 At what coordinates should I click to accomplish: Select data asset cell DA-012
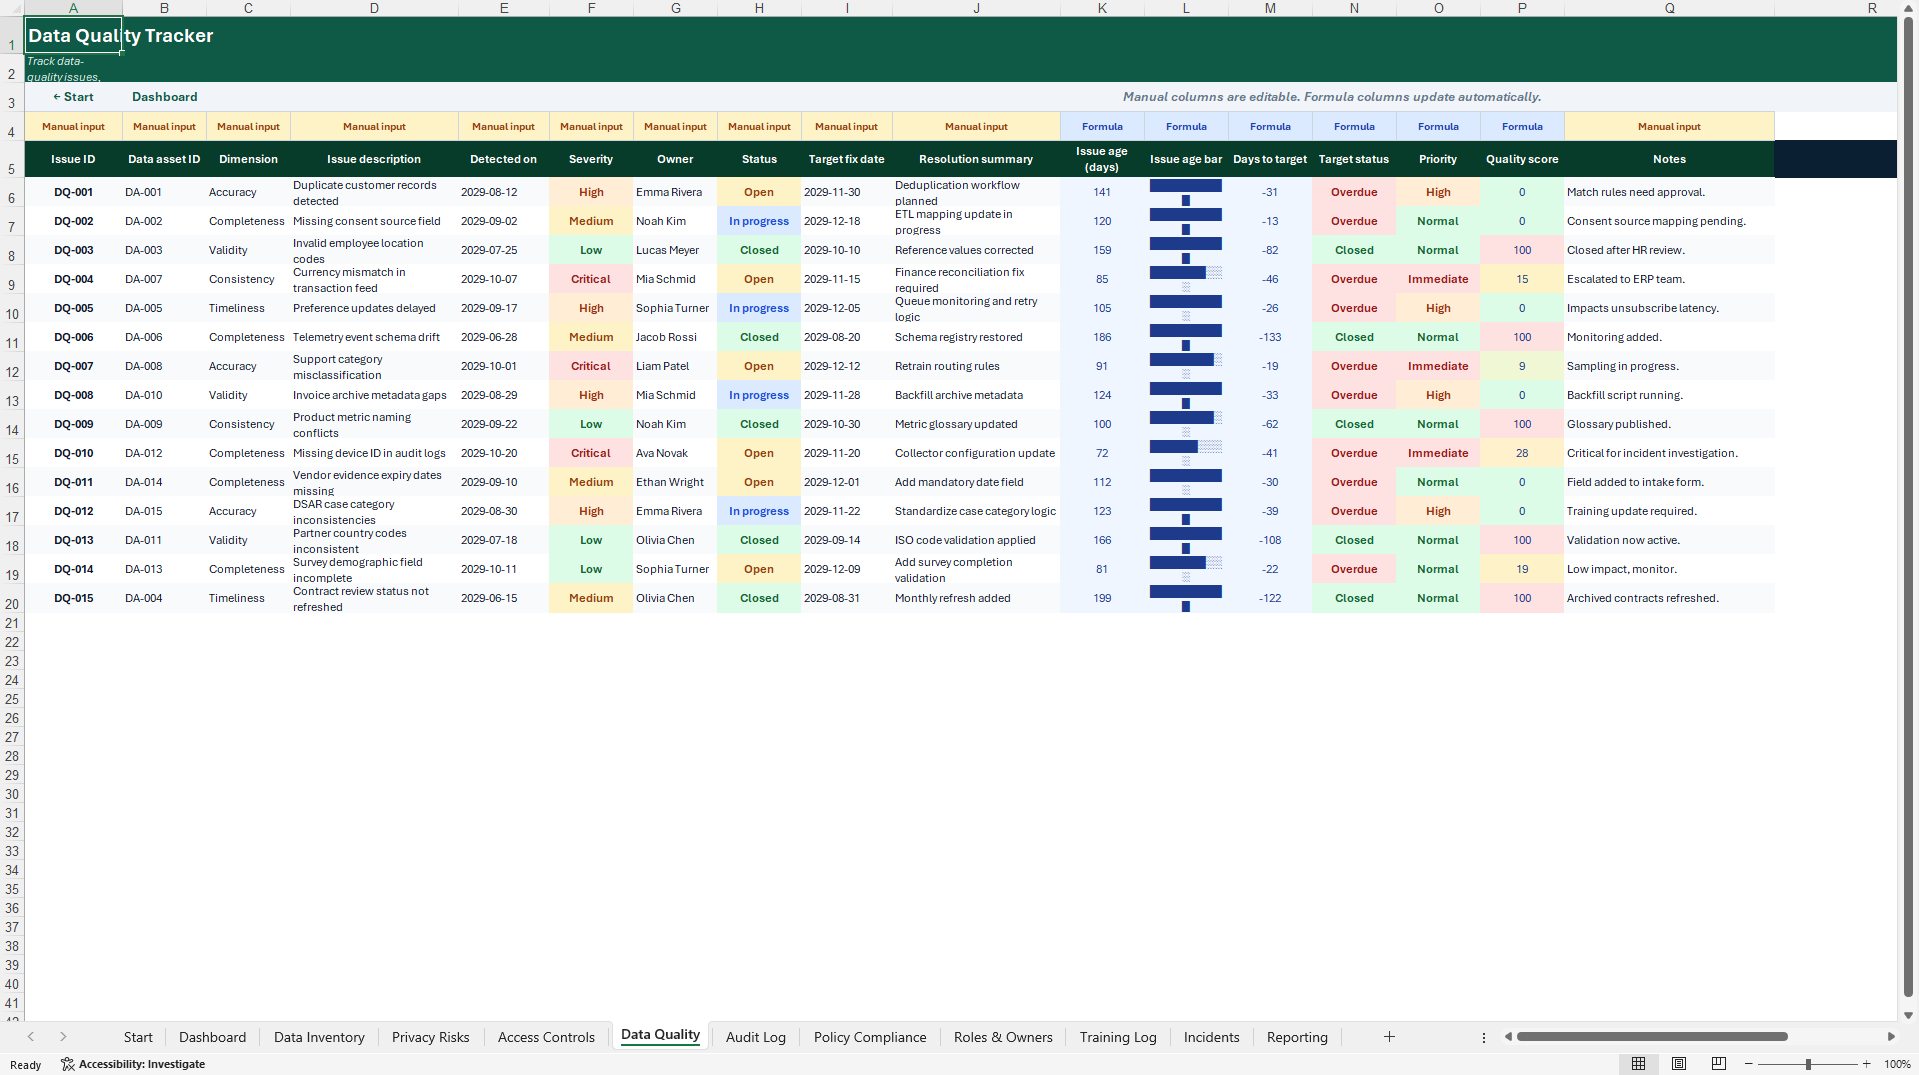pos(164,453)
